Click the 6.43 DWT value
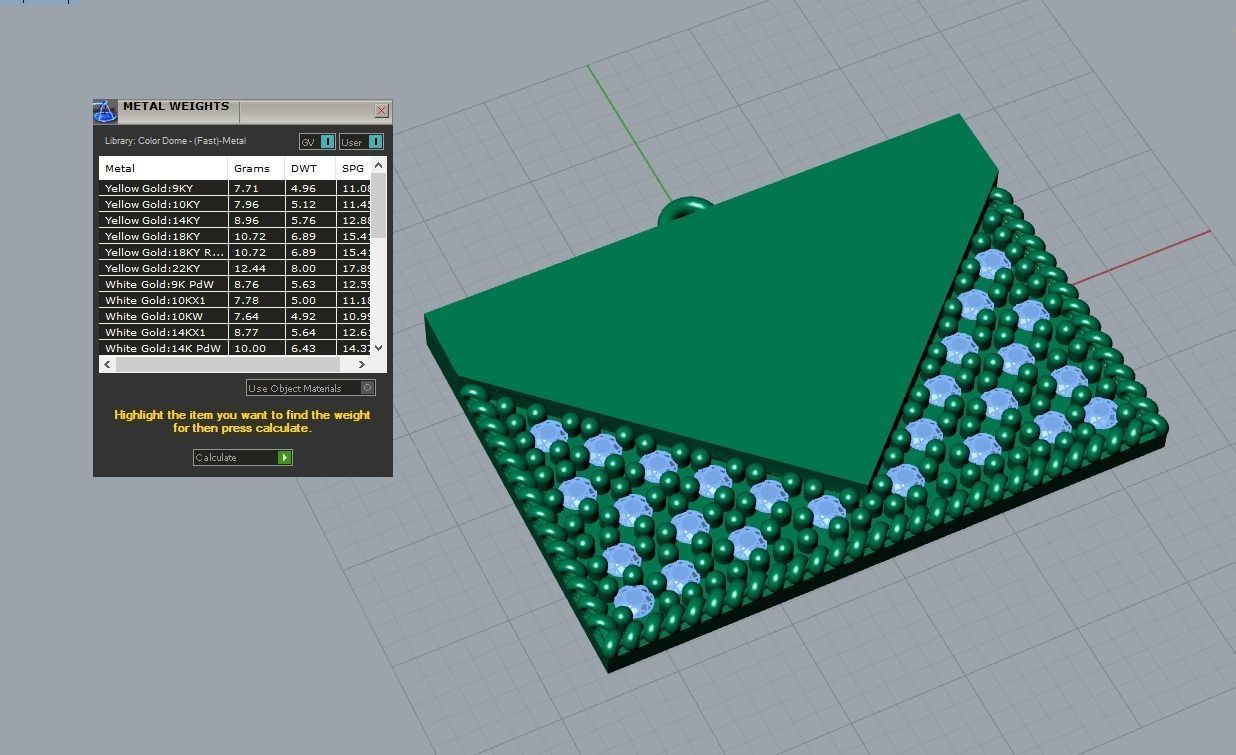The width and height of the screenshot is (1236, 755). (x=303, y=348)
